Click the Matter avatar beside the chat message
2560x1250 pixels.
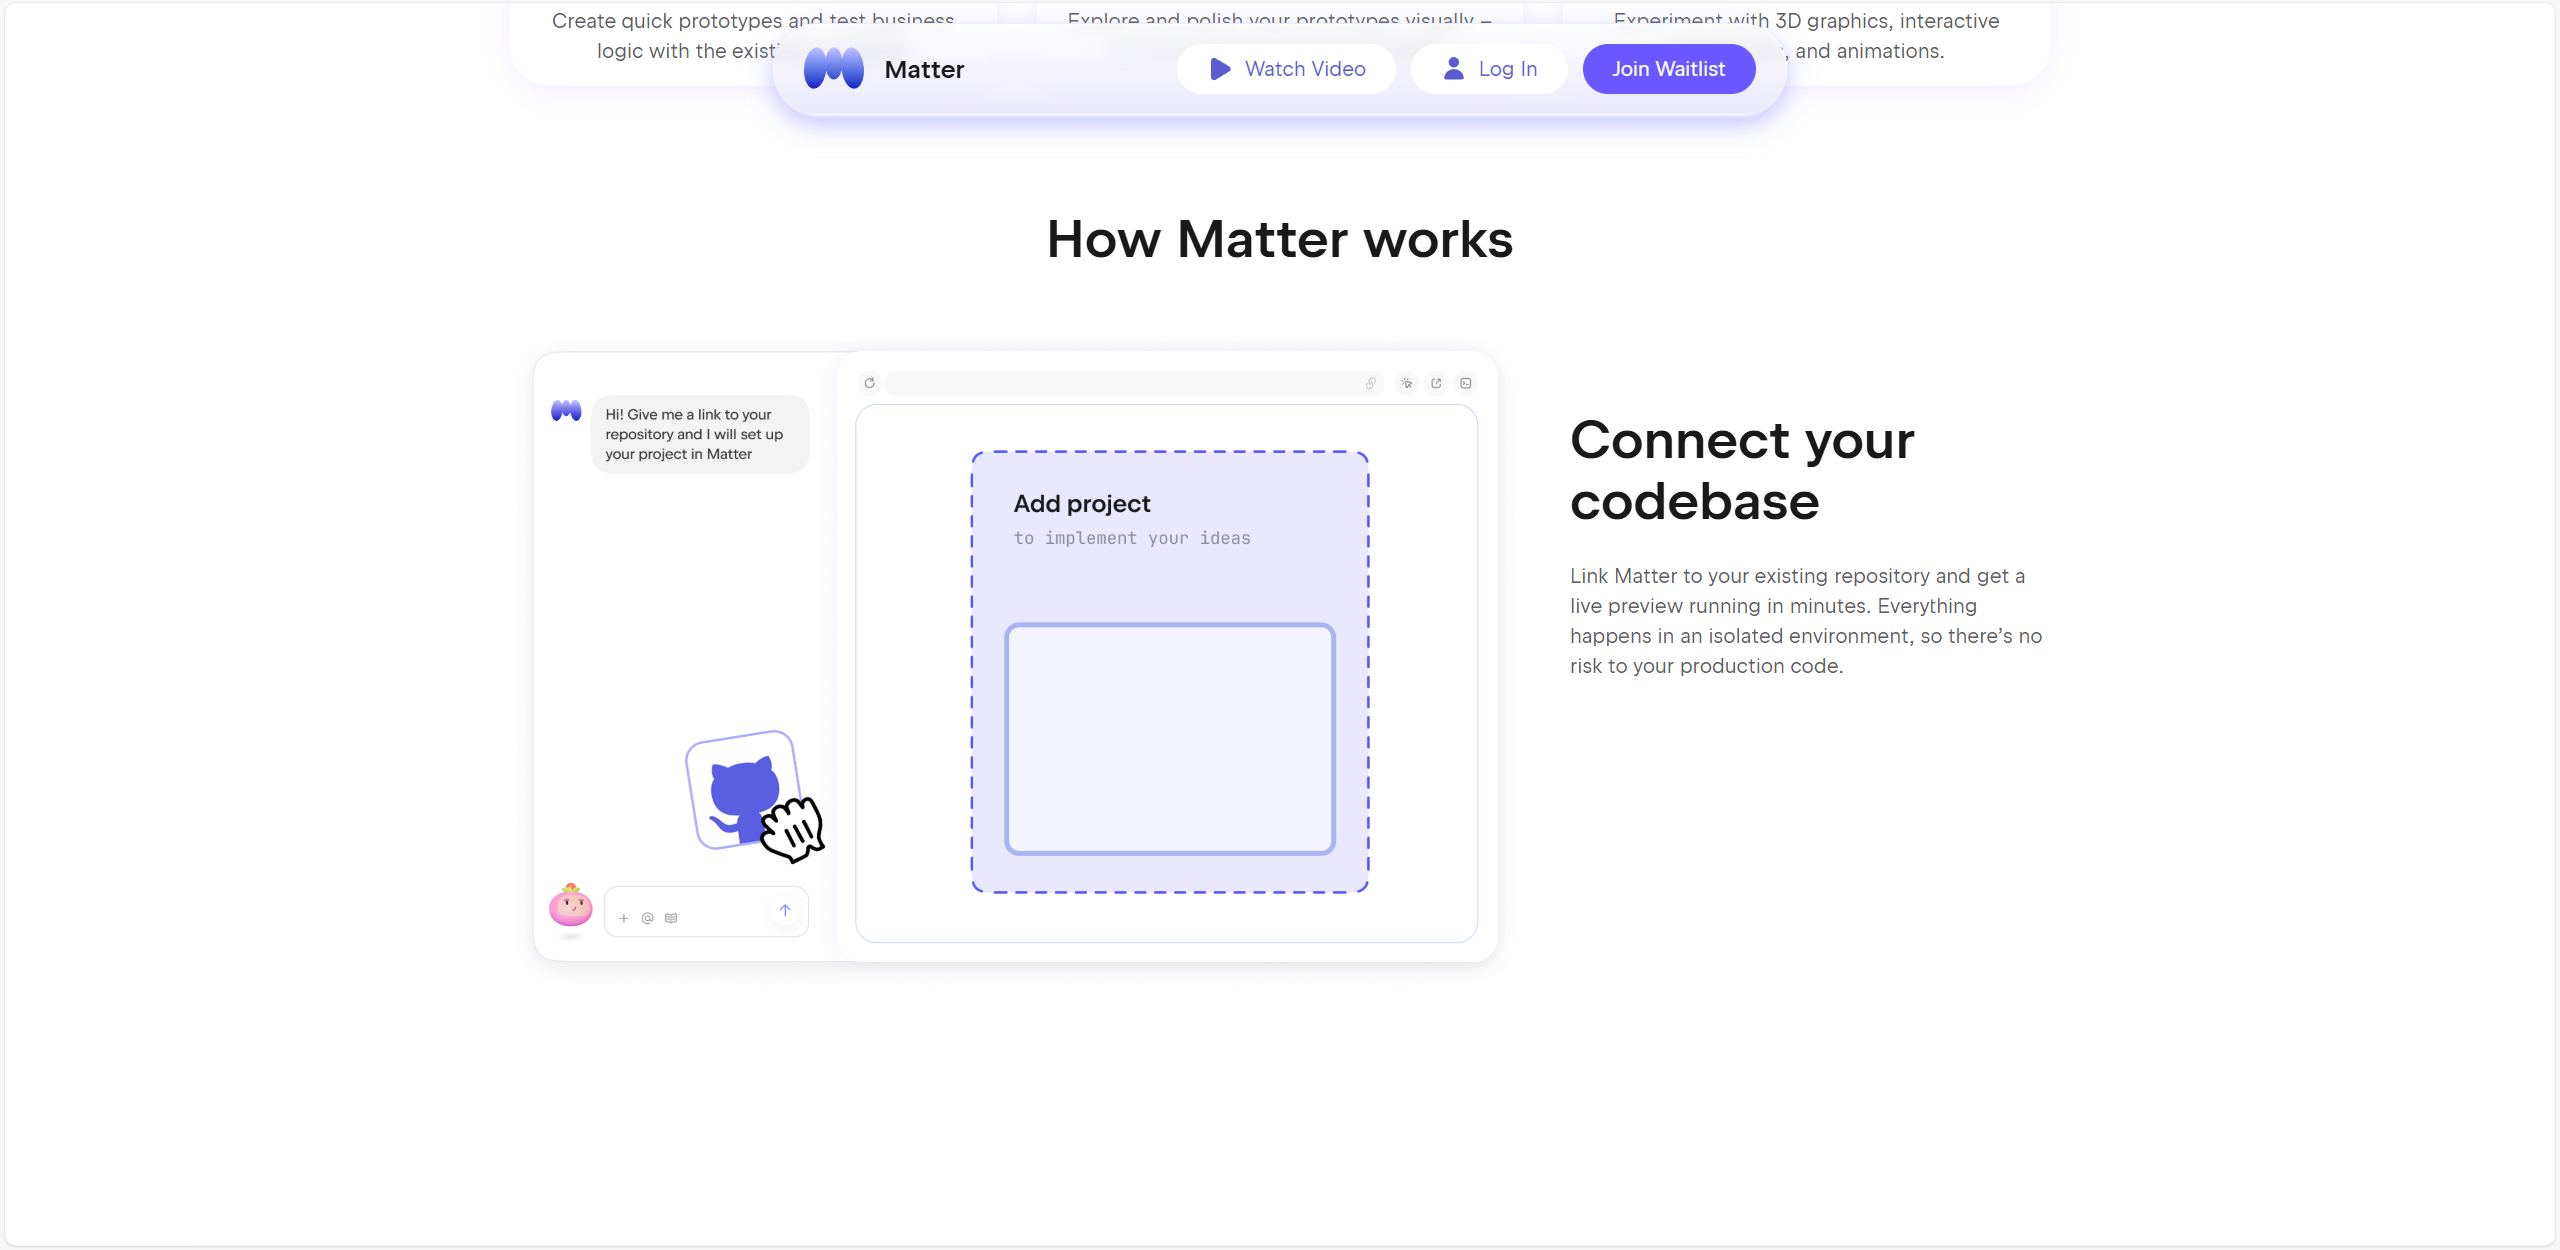pos(566,411)
